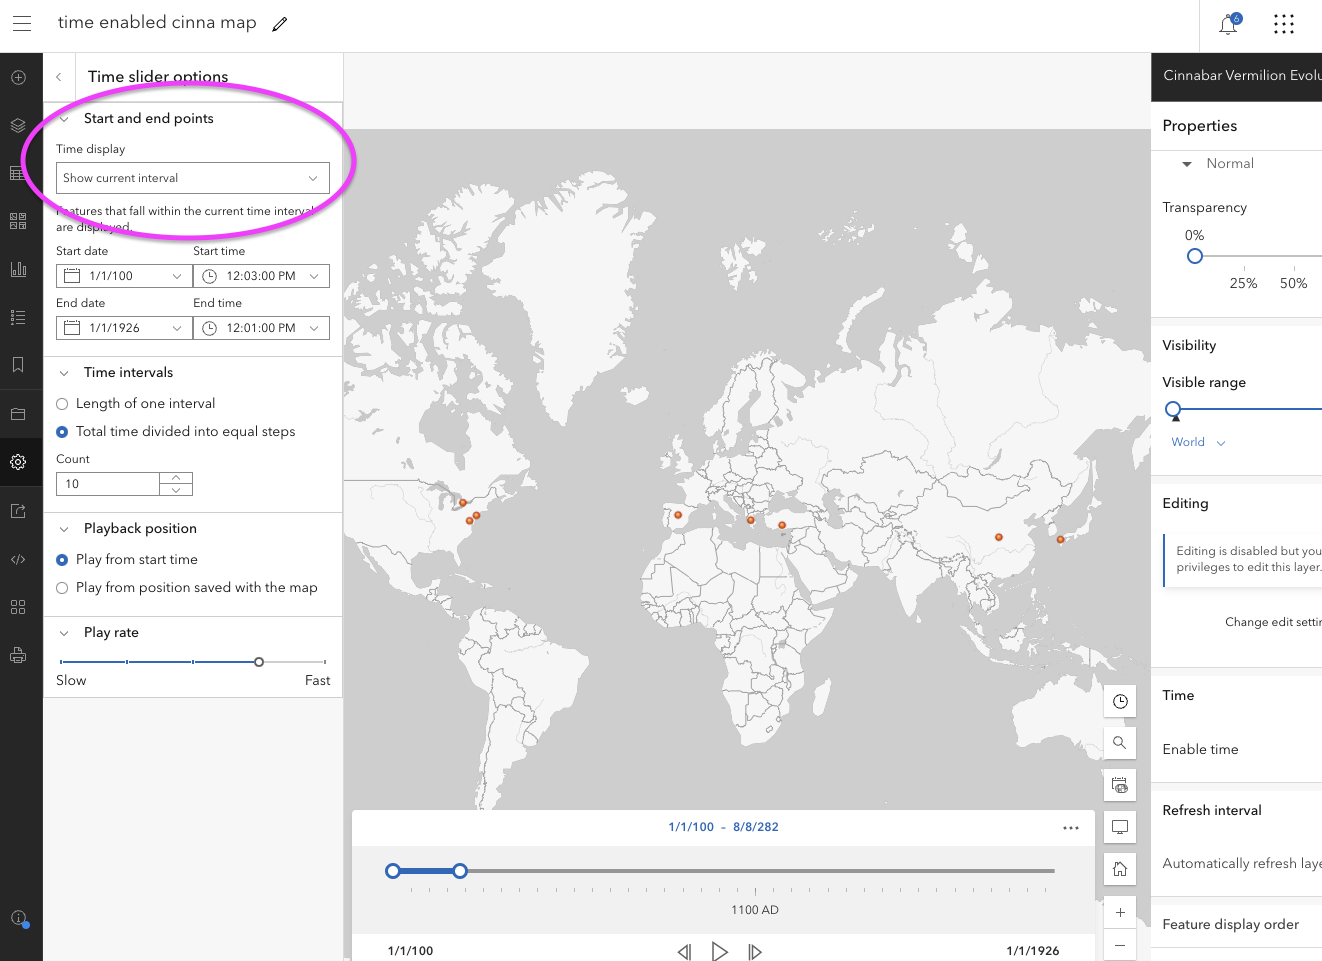Open the Layers panel
The image size is (1322, 961).
18,125
